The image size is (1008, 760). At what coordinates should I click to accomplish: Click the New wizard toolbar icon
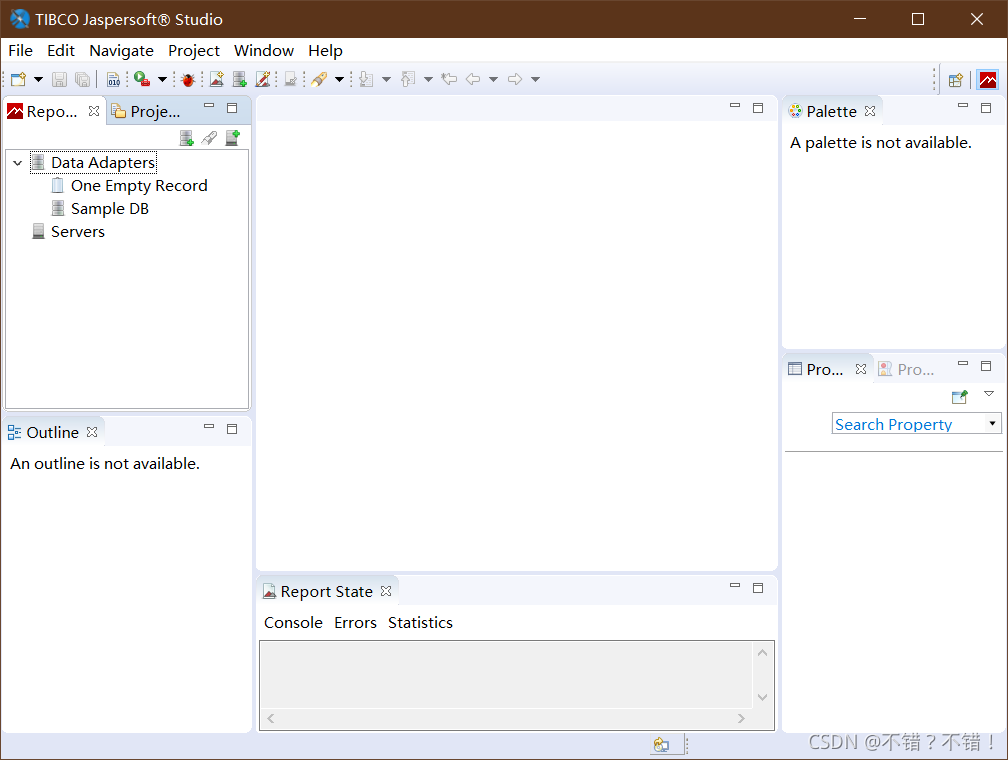19,79
